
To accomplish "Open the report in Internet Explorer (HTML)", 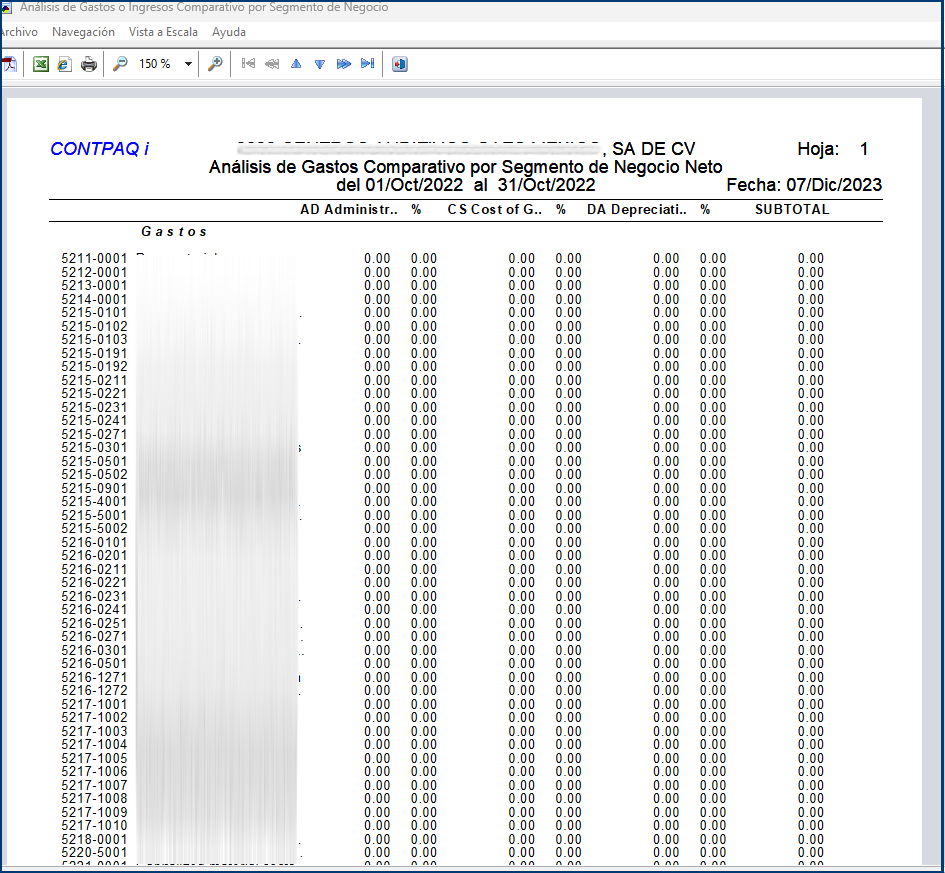I will click(64, 64).
